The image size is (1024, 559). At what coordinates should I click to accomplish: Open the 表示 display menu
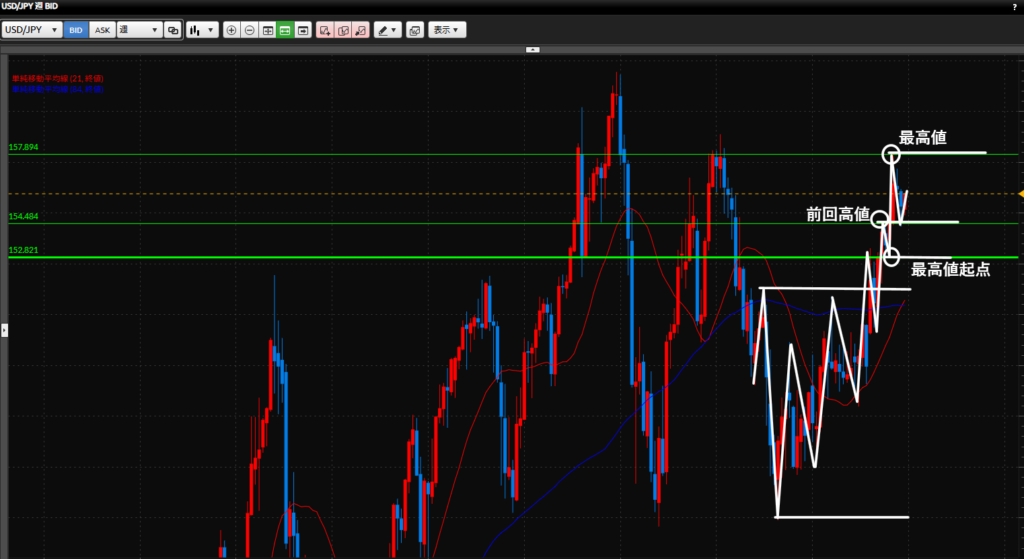(447, 30)
